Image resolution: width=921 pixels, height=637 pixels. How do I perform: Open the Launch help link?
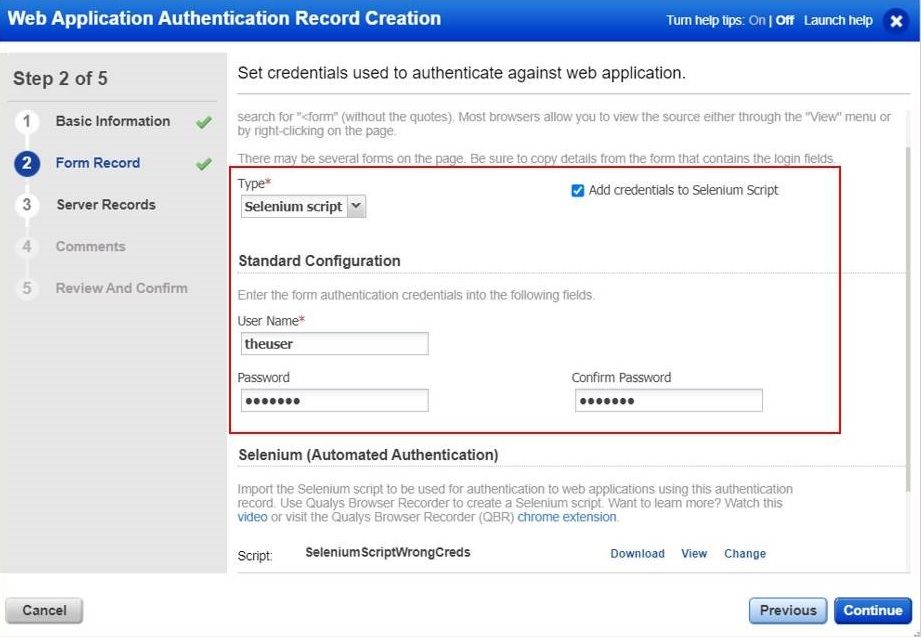(838, 21)
